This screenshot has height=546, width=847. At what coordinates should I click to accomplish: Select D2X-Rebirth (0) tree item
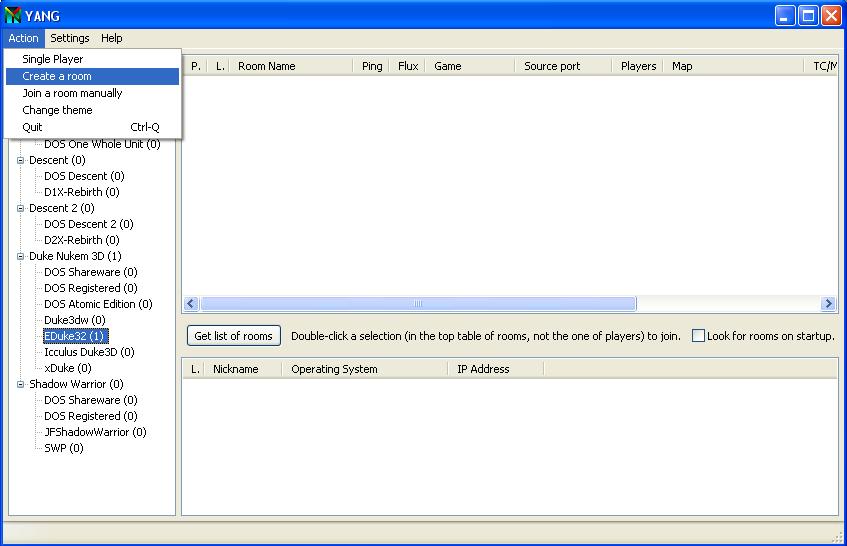(82, 240)
